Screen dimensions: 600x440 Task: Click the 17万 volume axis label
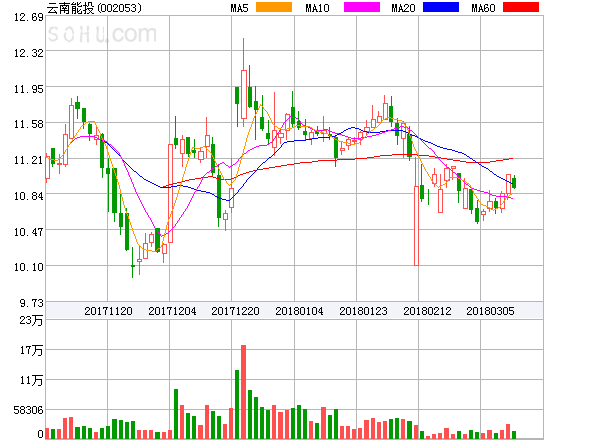click(x=31, y=350)
